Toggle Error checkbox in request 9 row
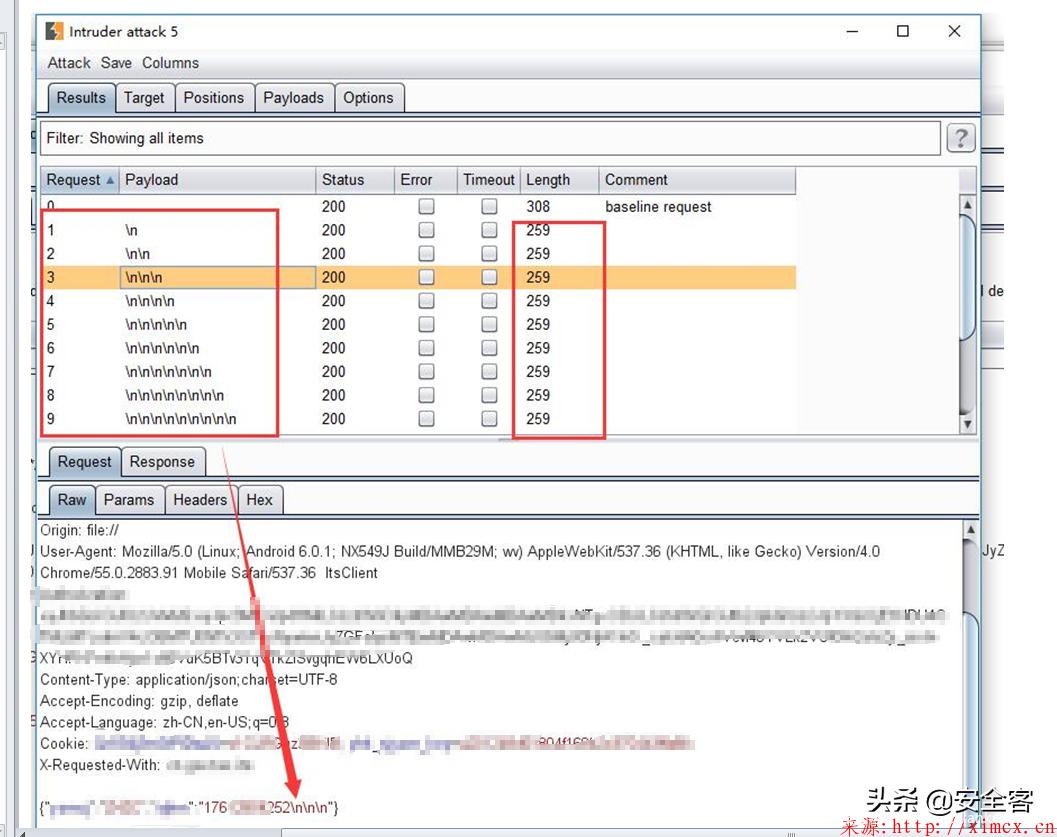1057x837 pixels. tap(426, 418)
